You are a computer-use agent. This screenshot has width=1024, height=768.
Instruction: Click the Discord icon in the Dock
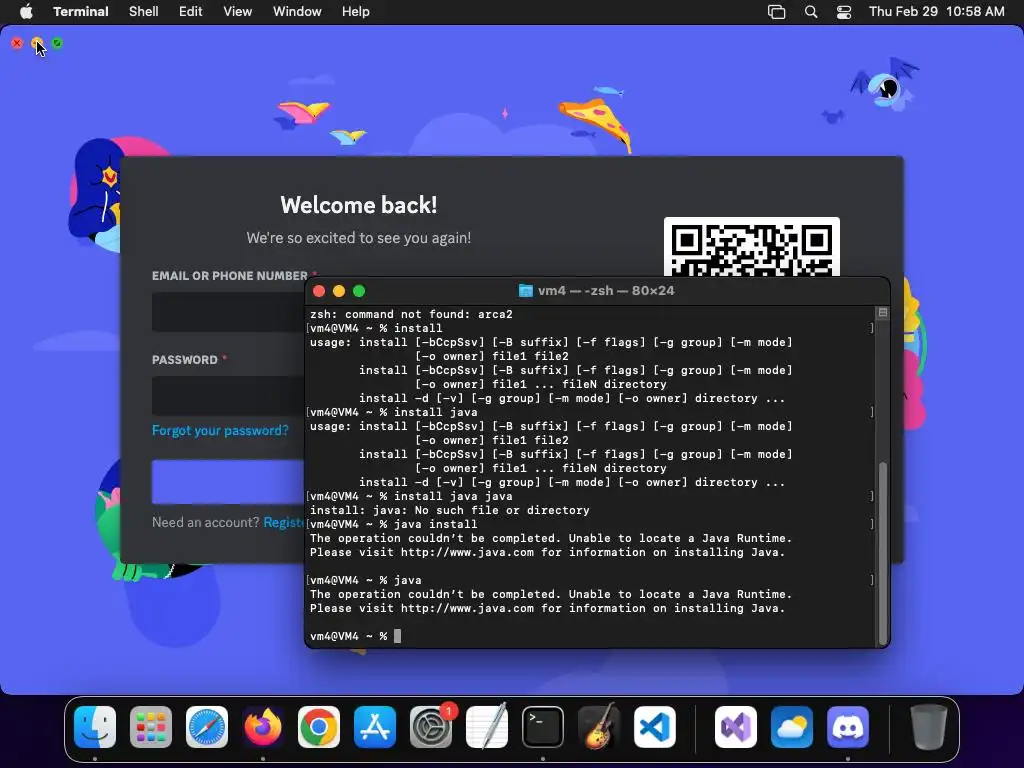click(848, 727)
